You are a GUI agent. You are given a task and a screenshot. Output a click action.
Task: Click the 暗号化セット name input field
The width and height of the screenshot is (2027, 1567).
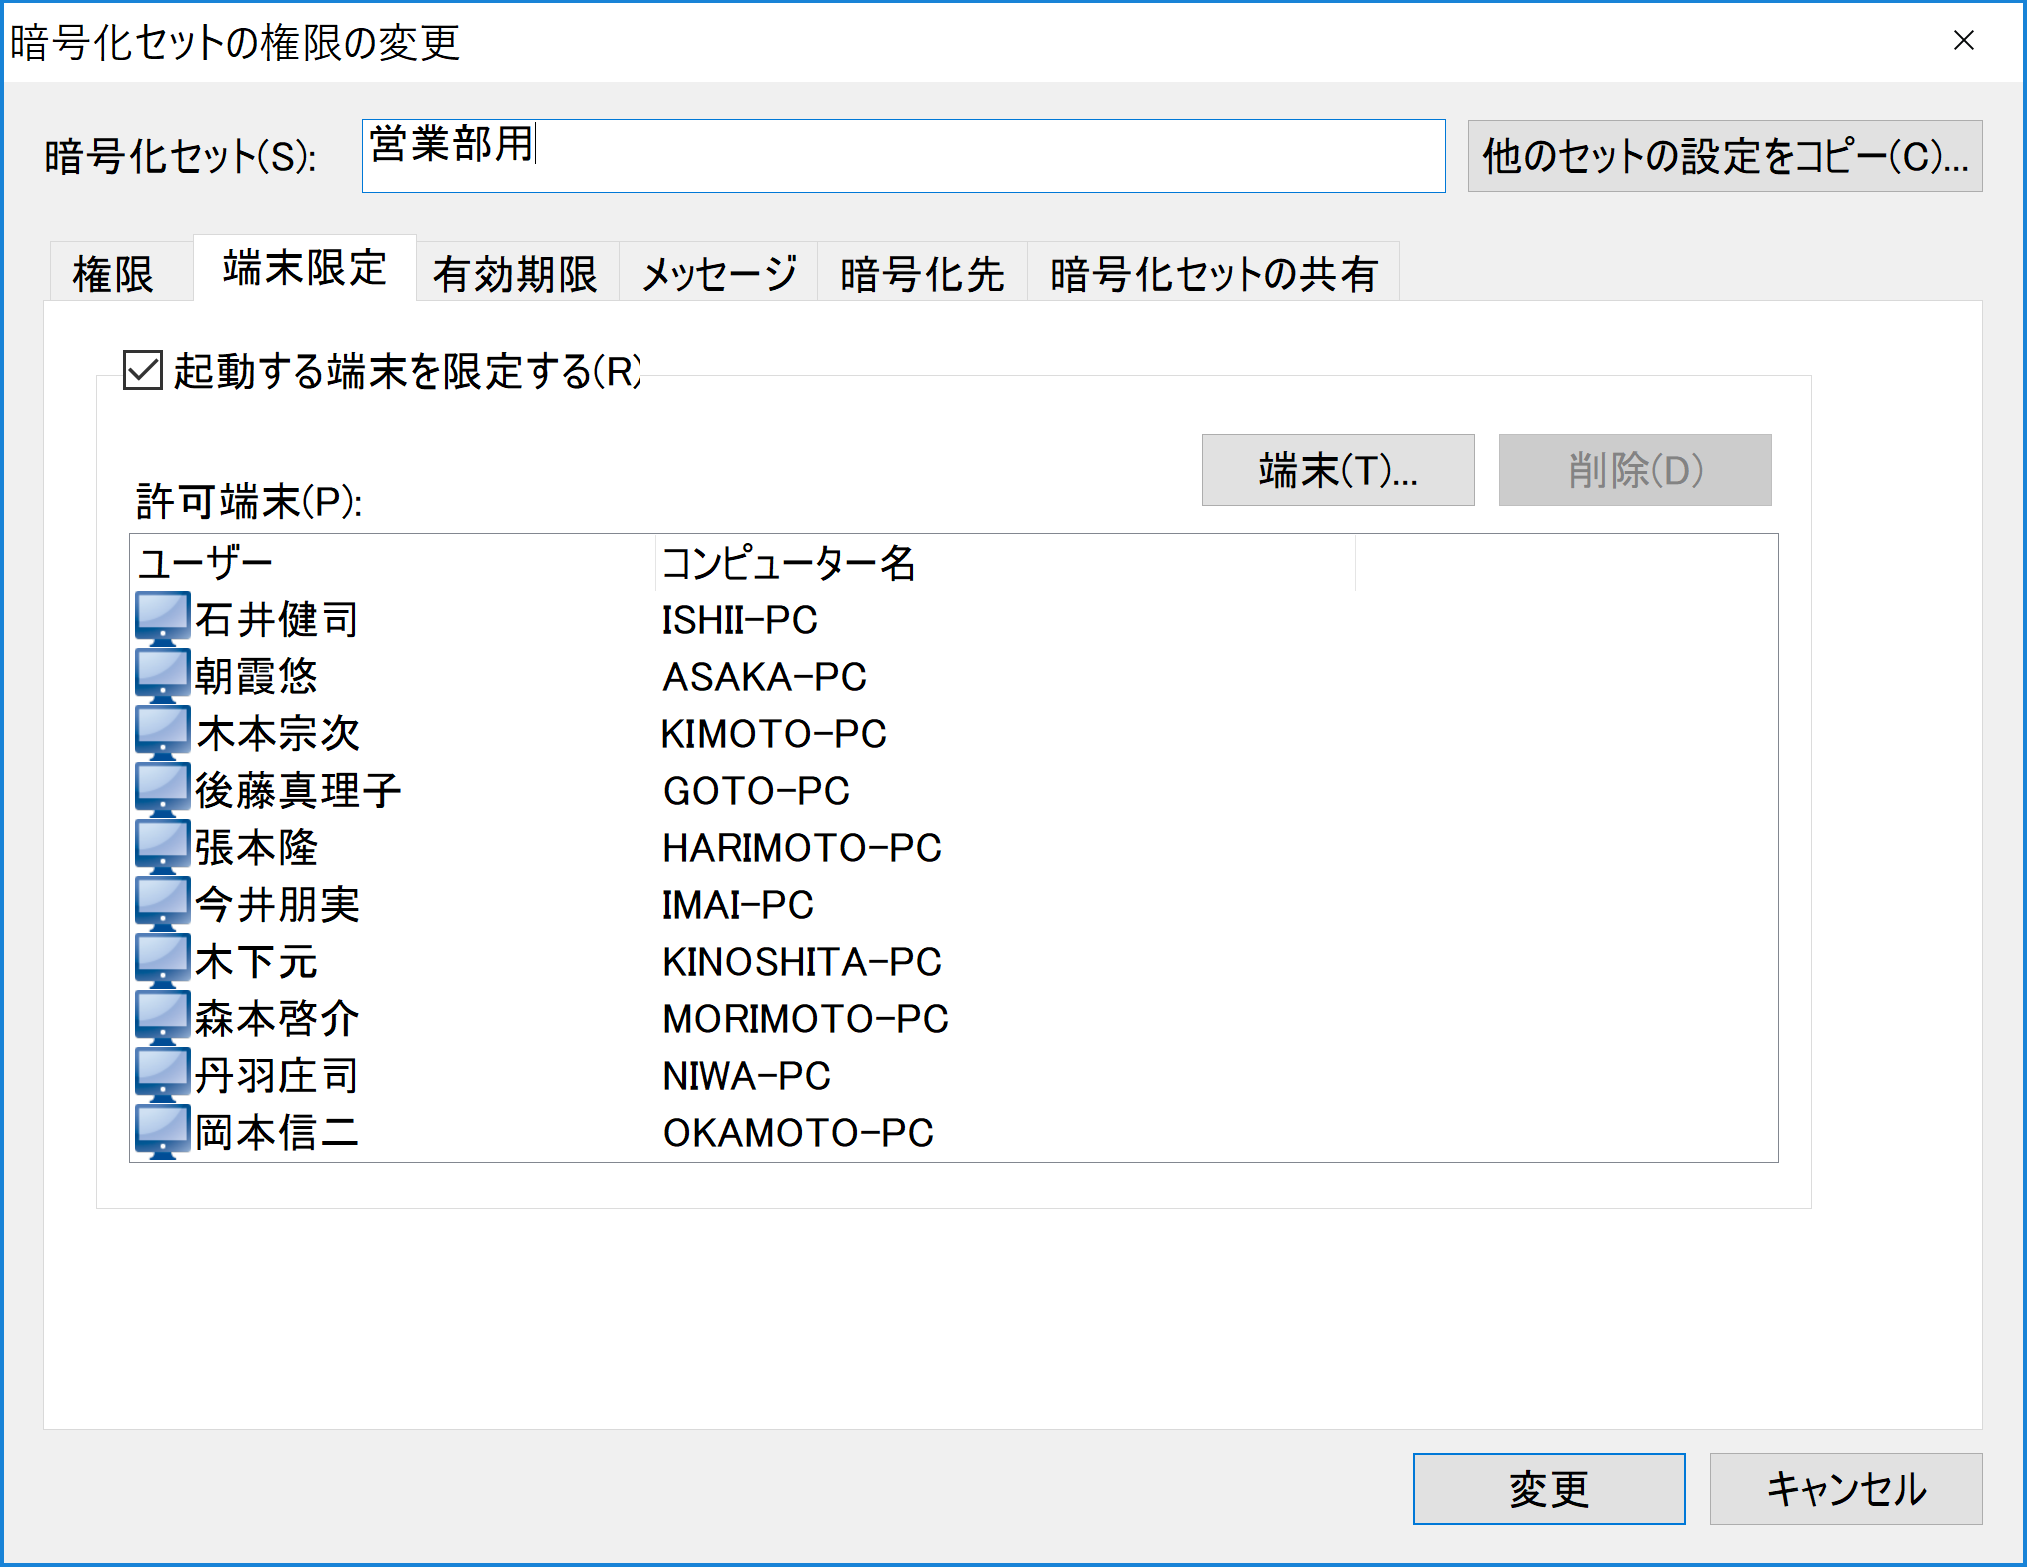(x=902, y=156)
